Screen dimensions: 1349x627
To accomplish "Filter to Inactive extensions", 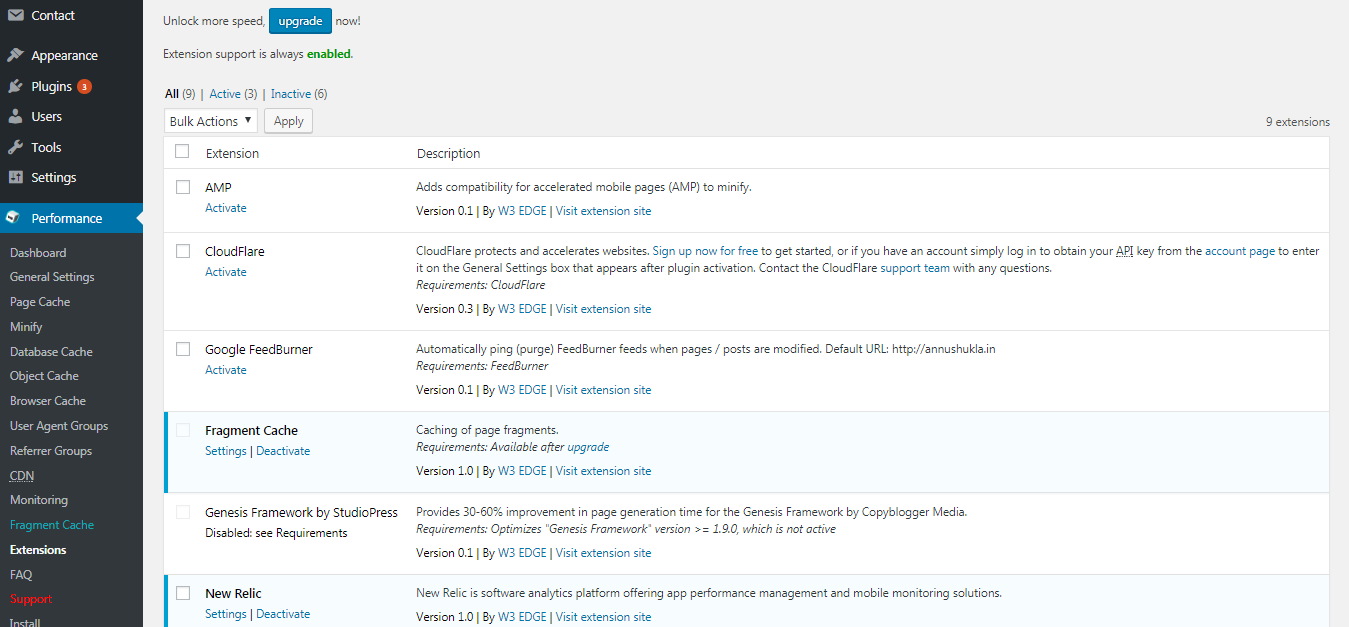I will coord(299,94).
